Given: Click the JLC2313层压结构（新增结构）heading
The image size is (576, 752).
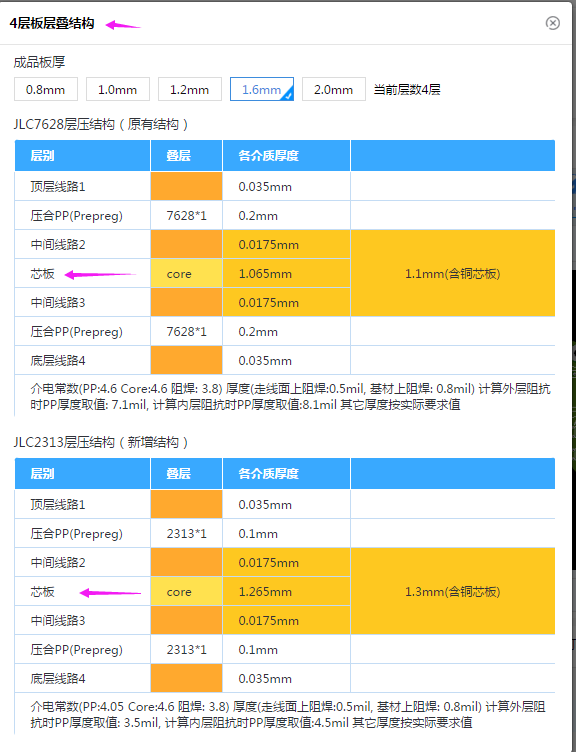Looking at the screenshot, I should (101, 442).
